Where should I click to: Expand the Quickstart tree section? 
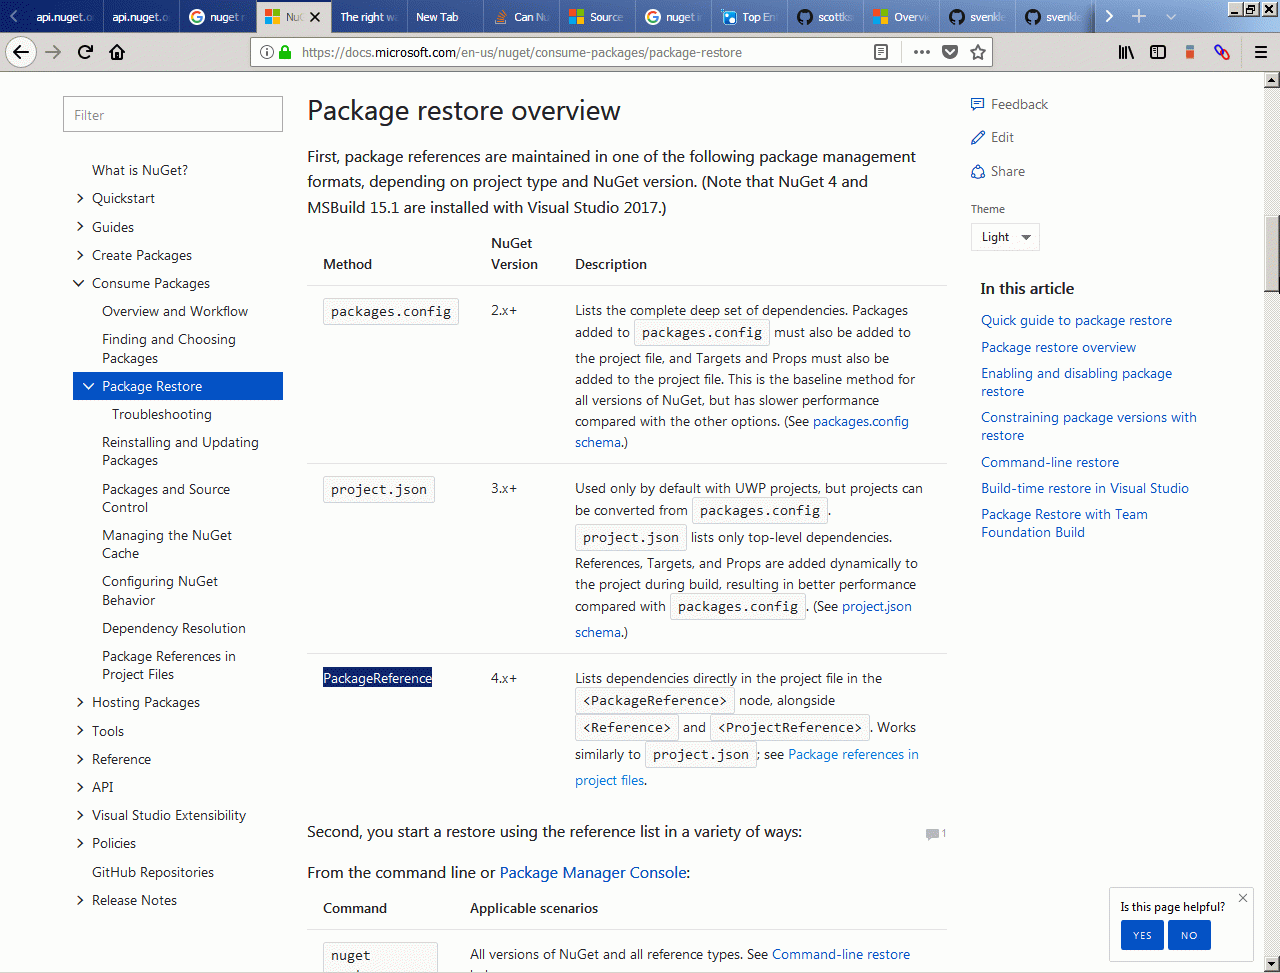tap(80, 198)
